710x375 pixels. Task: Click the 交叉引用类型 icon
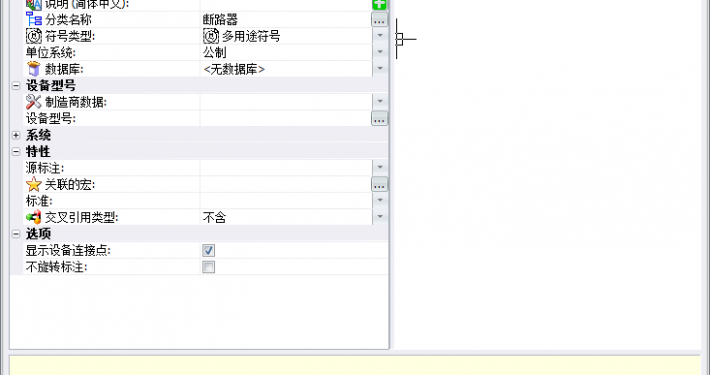tap(34, 217)
